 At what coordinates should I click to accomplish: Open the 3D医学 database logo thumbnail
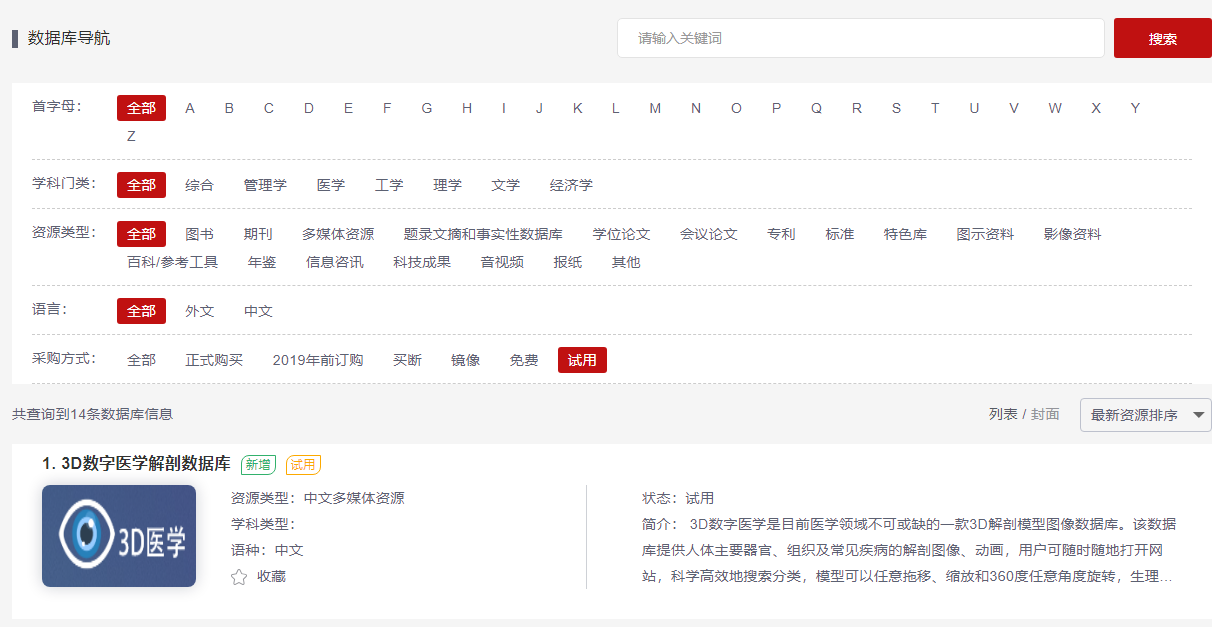tap(119, 536)
